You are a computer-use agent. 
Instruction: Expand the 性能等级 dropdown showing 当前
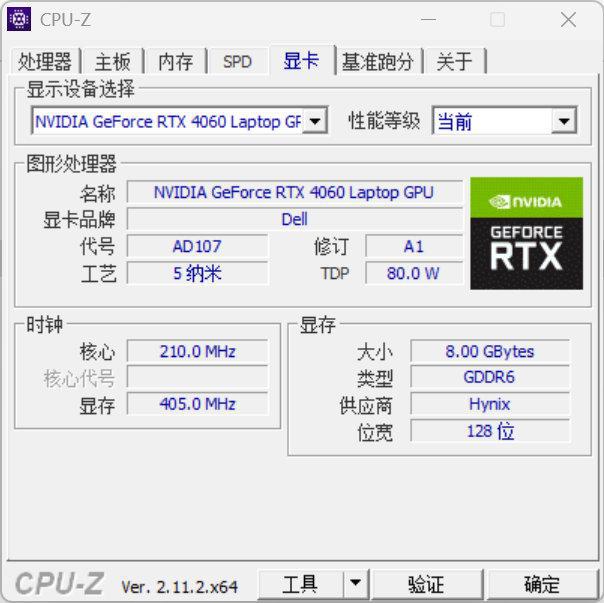(x=564, y=121)
